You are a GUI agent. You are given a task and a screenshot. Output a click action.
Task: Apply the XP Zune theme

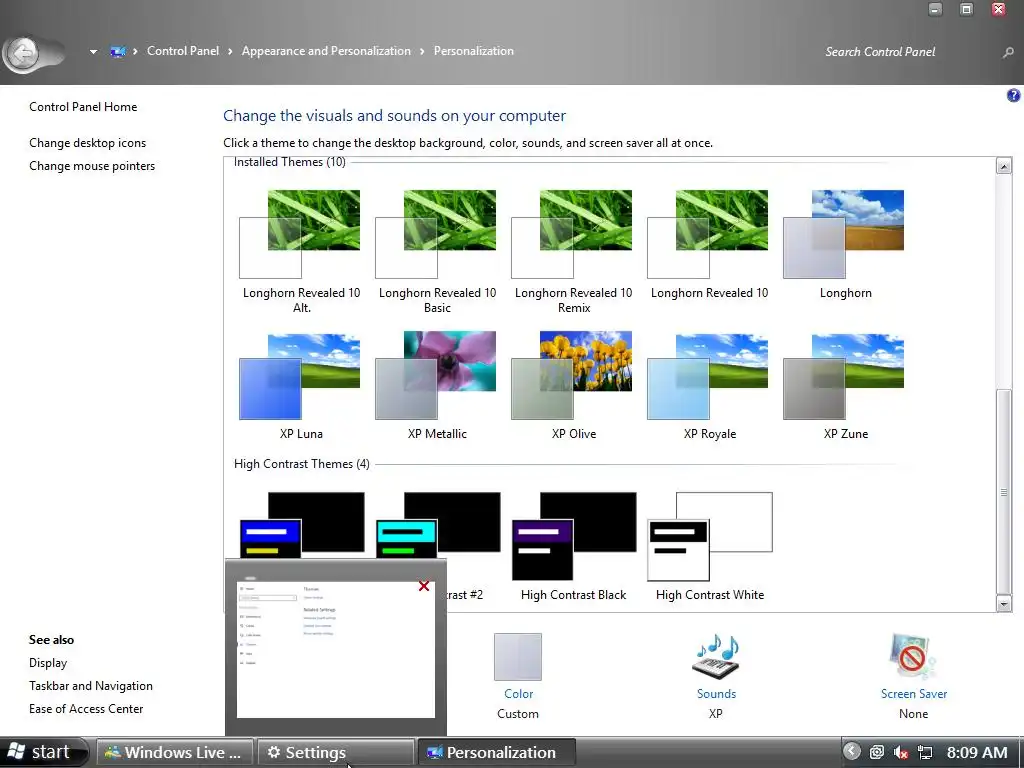pos(845,387)
